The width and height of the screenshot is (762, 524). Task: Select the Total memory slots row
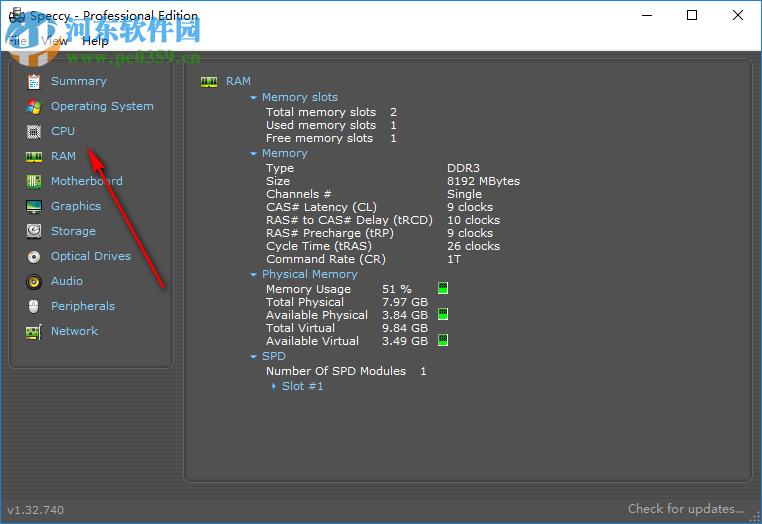[x=331, y=112]
